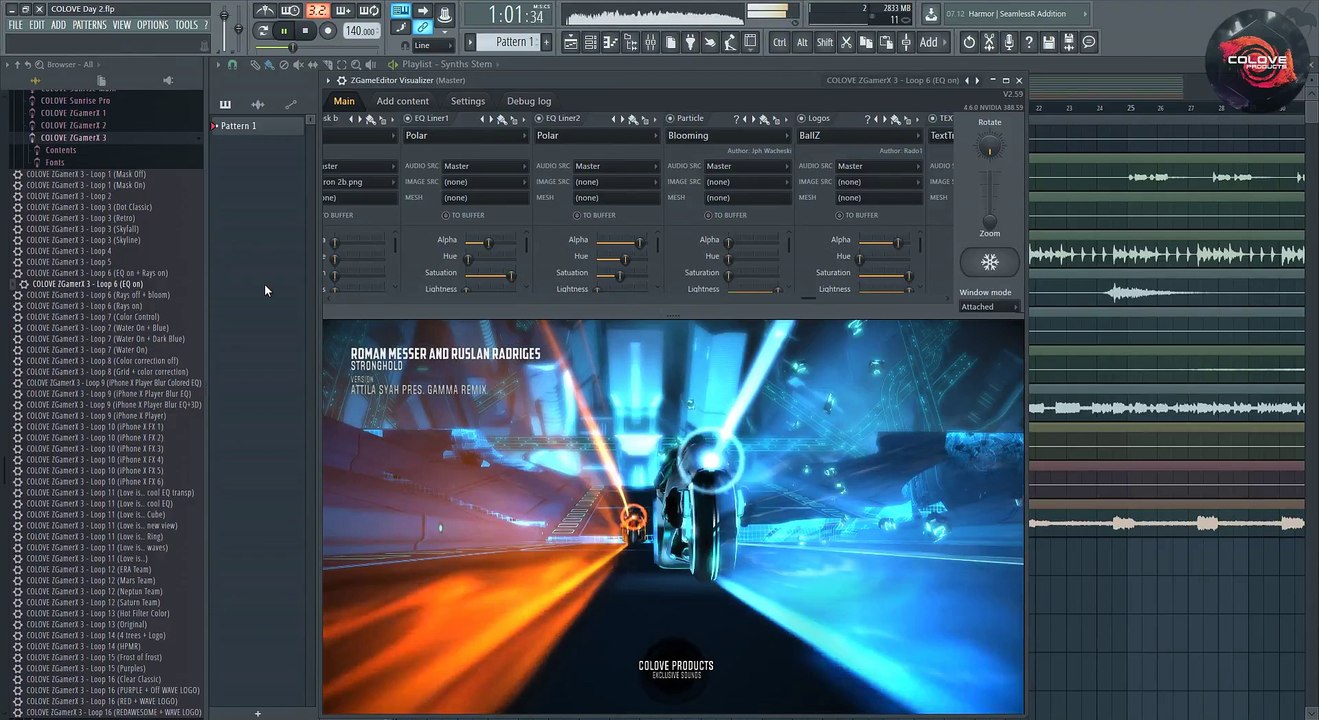Click the Ctrl modifier button
1319x720 pixels.
[x=779, y=42]
